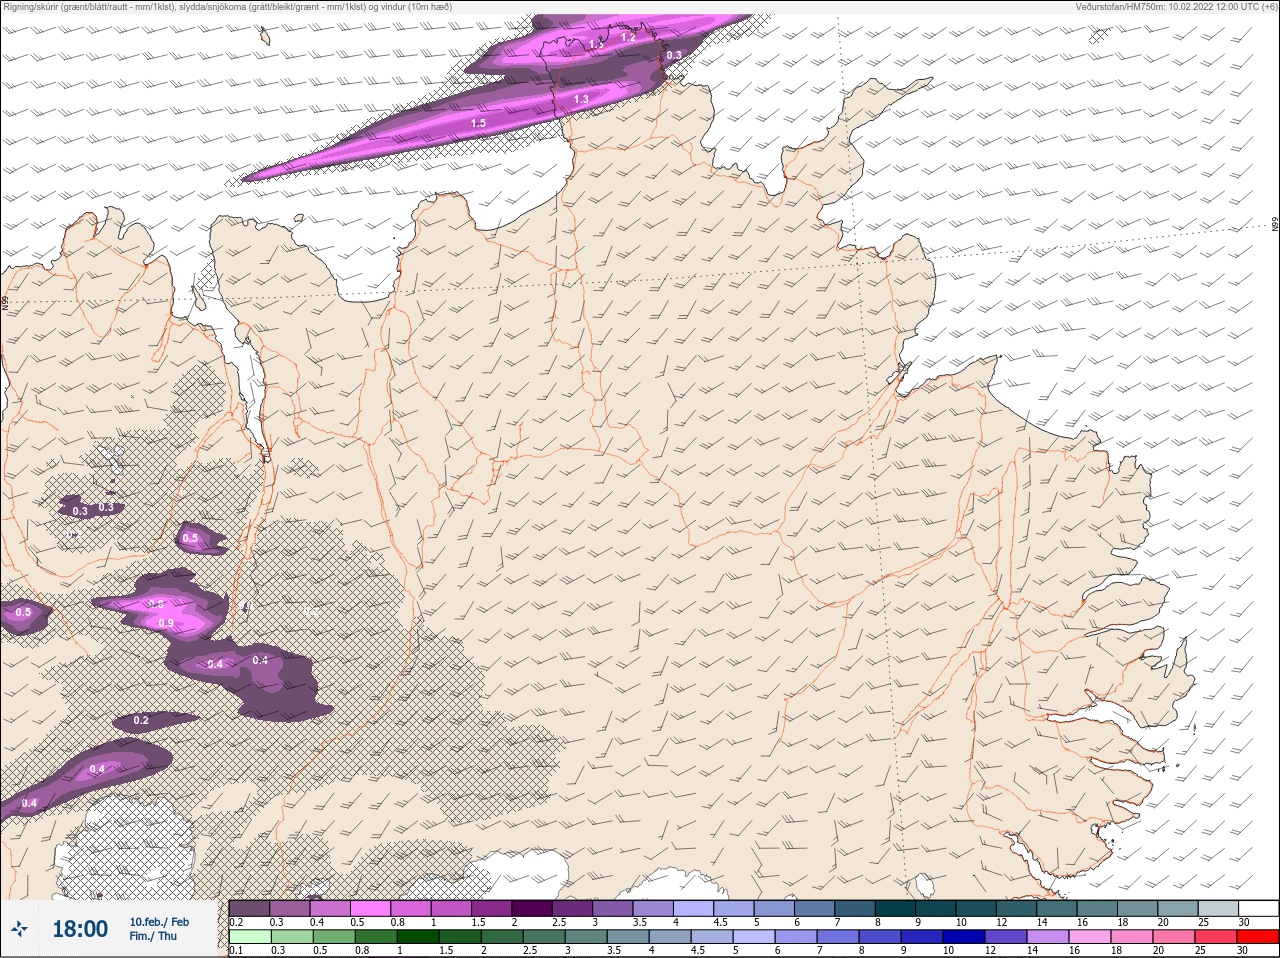Click the 1.5 precipitation value on the map

478,123
